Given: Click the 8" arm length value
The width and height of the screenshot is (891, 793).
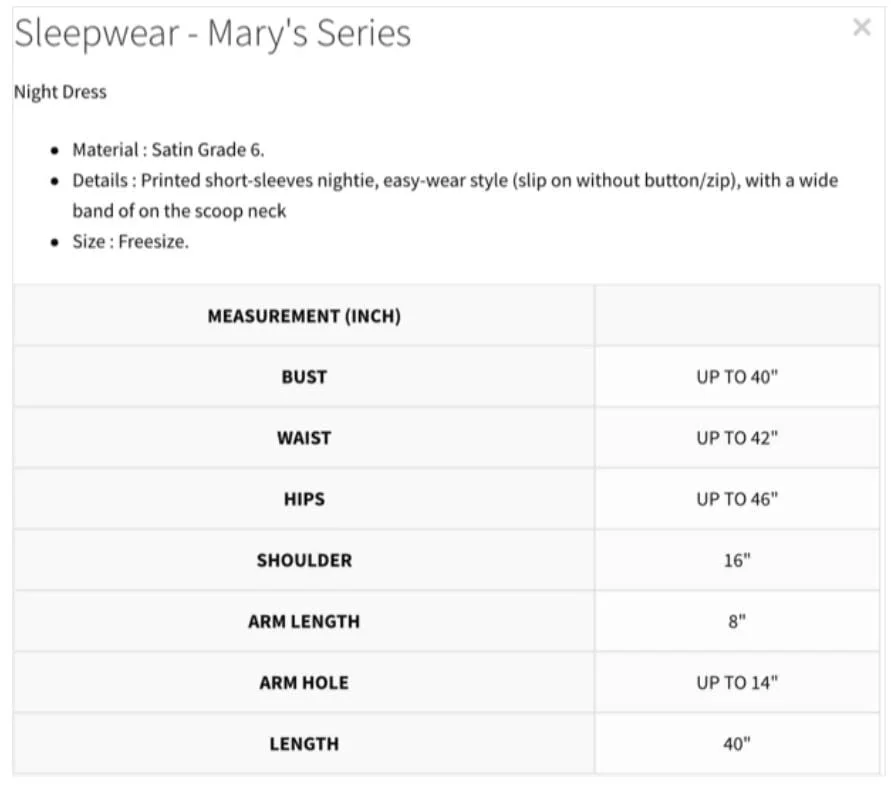Looking at the screenshot, I should [737, 621].
